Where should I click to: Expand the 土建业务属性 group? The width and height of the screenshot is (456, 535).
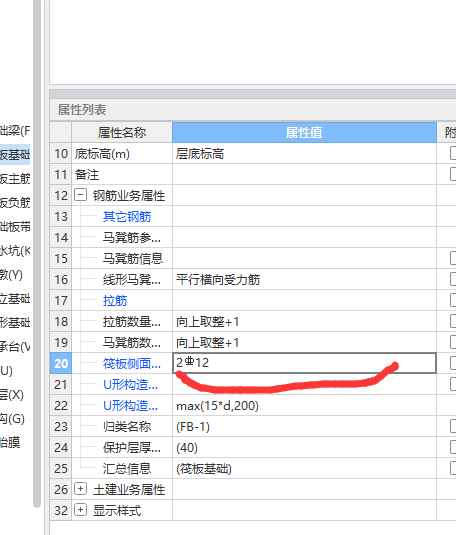click(81, 489)
